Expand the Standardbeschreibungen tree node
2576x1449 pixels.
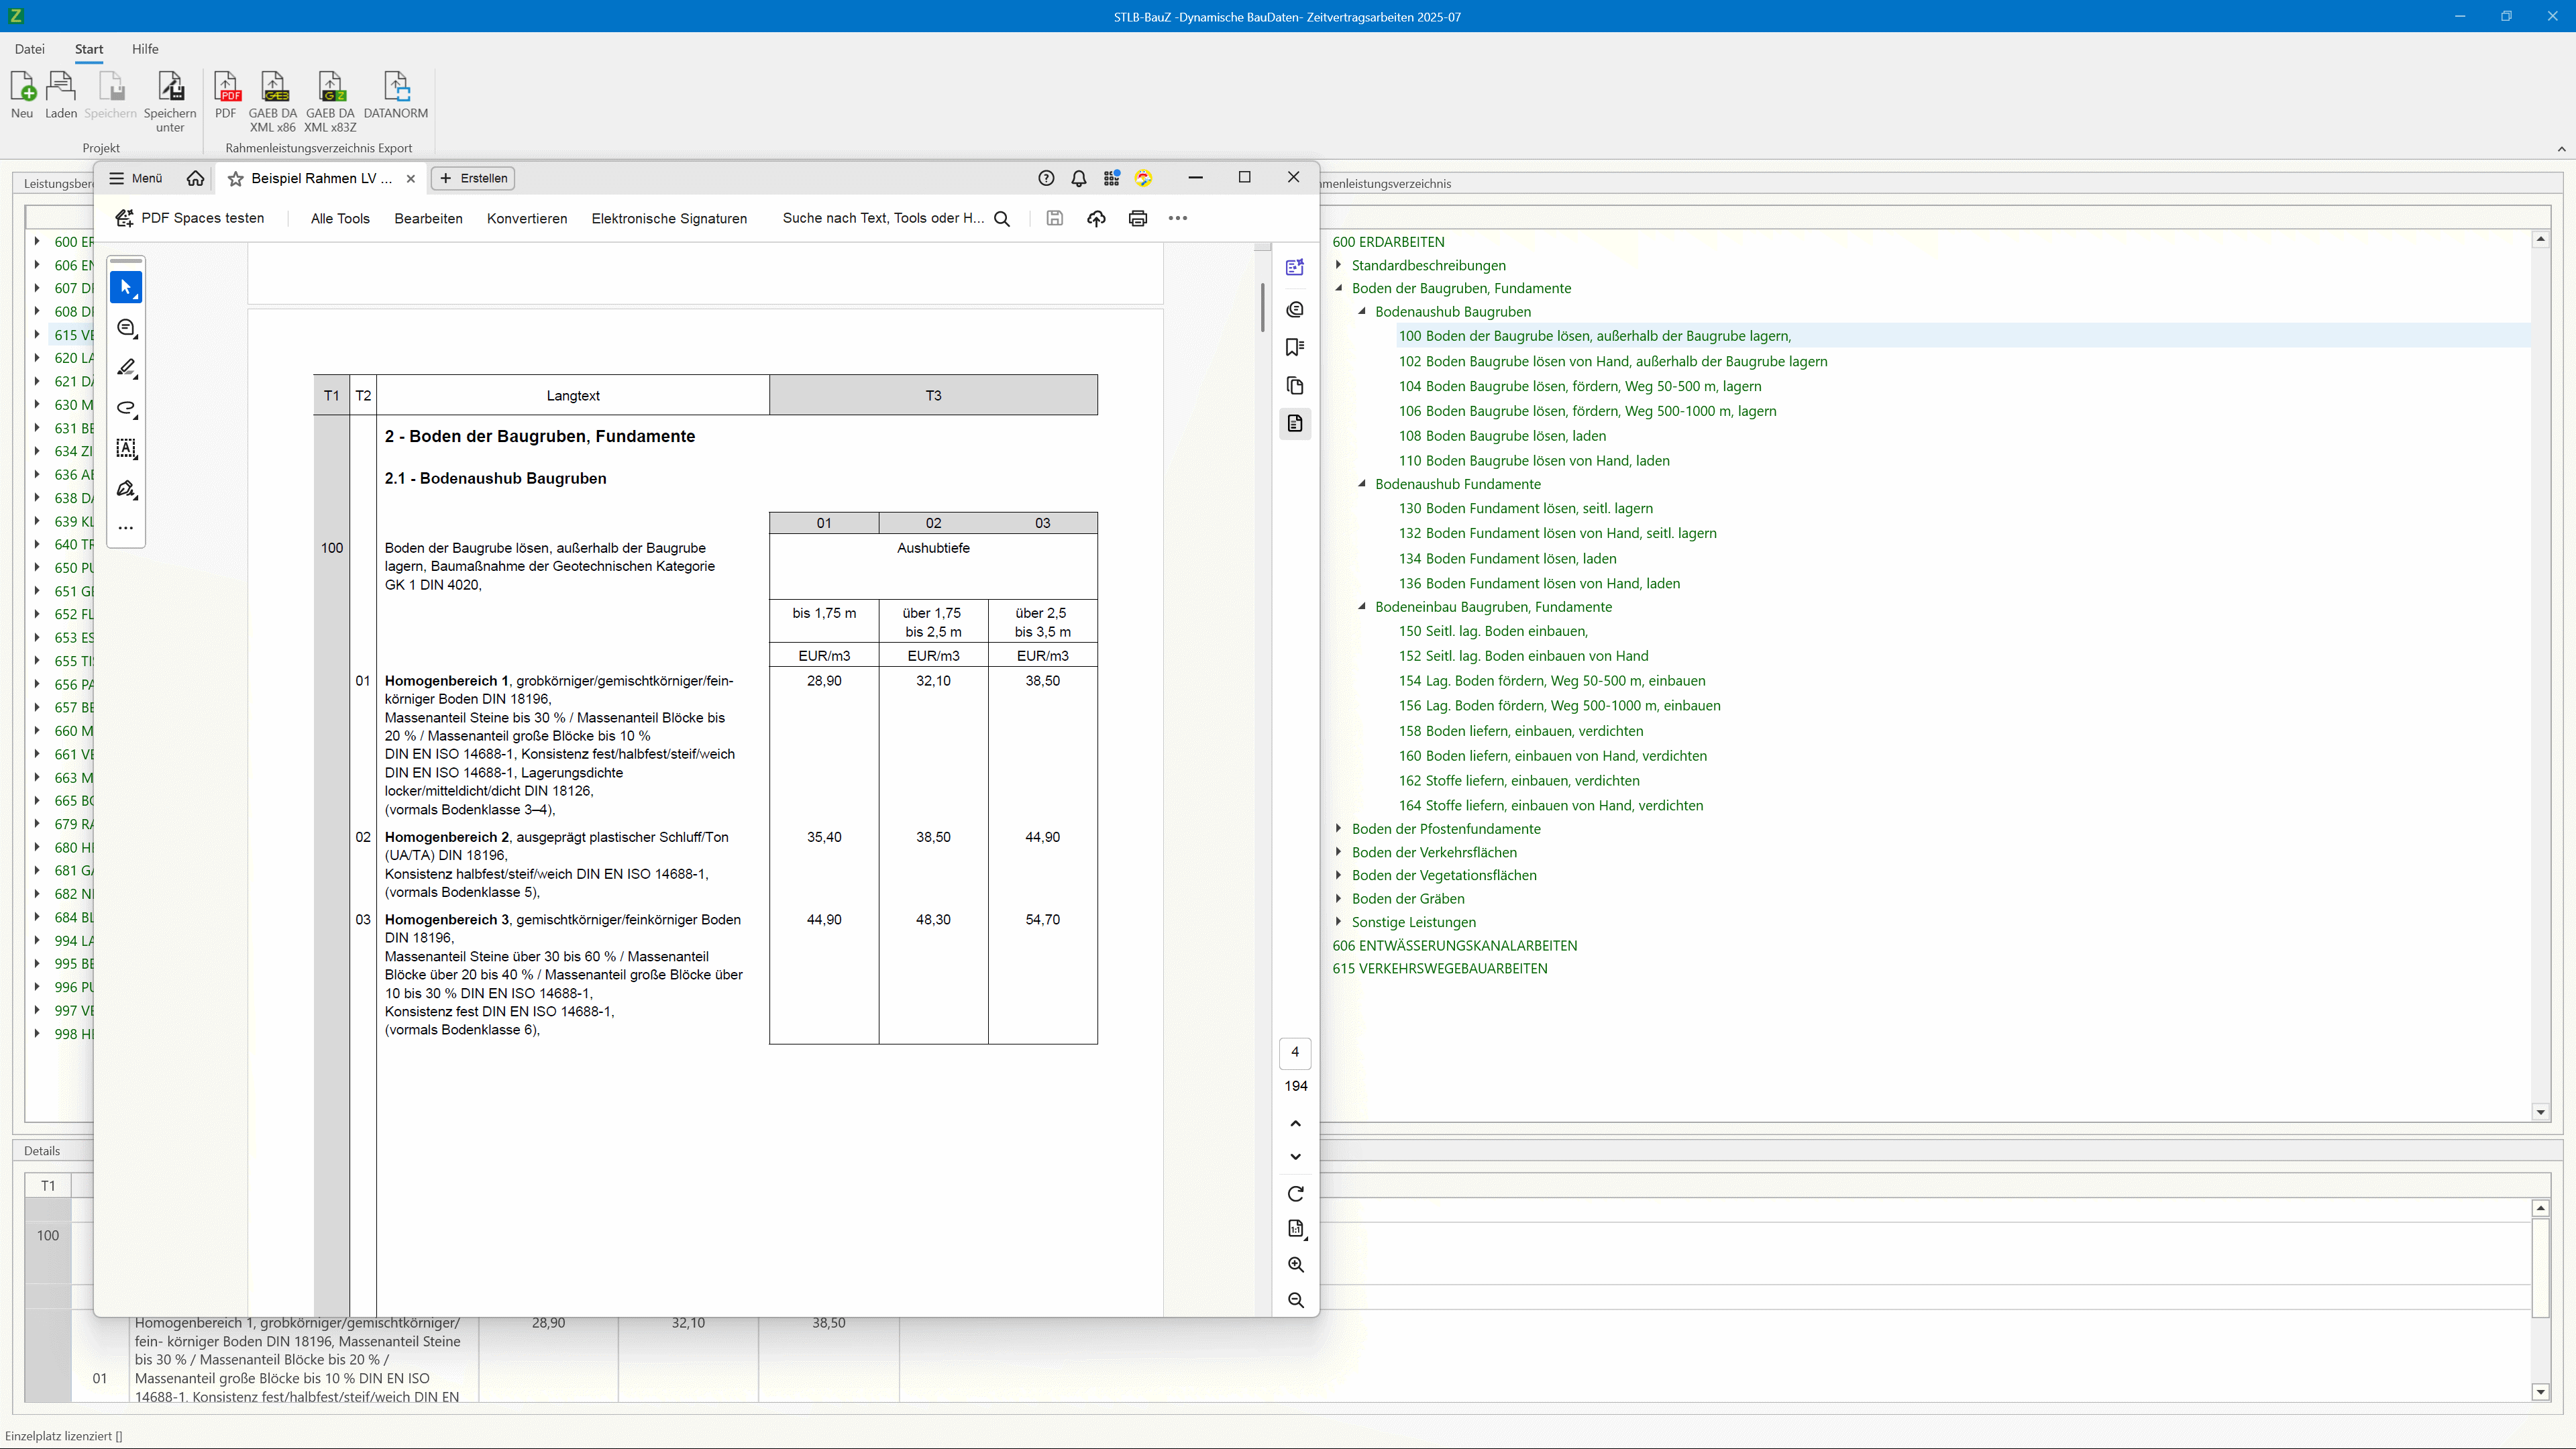[1339, 265]
